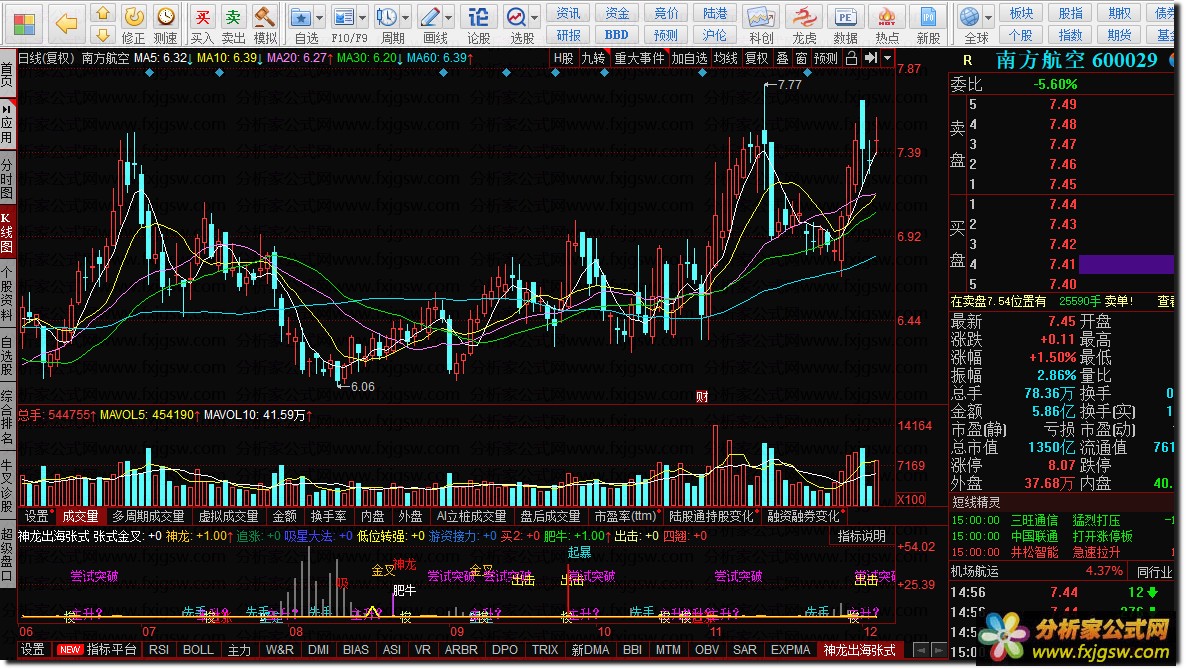Screen dimensions: 1186x669
Task: Open 陆港 button in toolbar
Action: pos(715,14)
